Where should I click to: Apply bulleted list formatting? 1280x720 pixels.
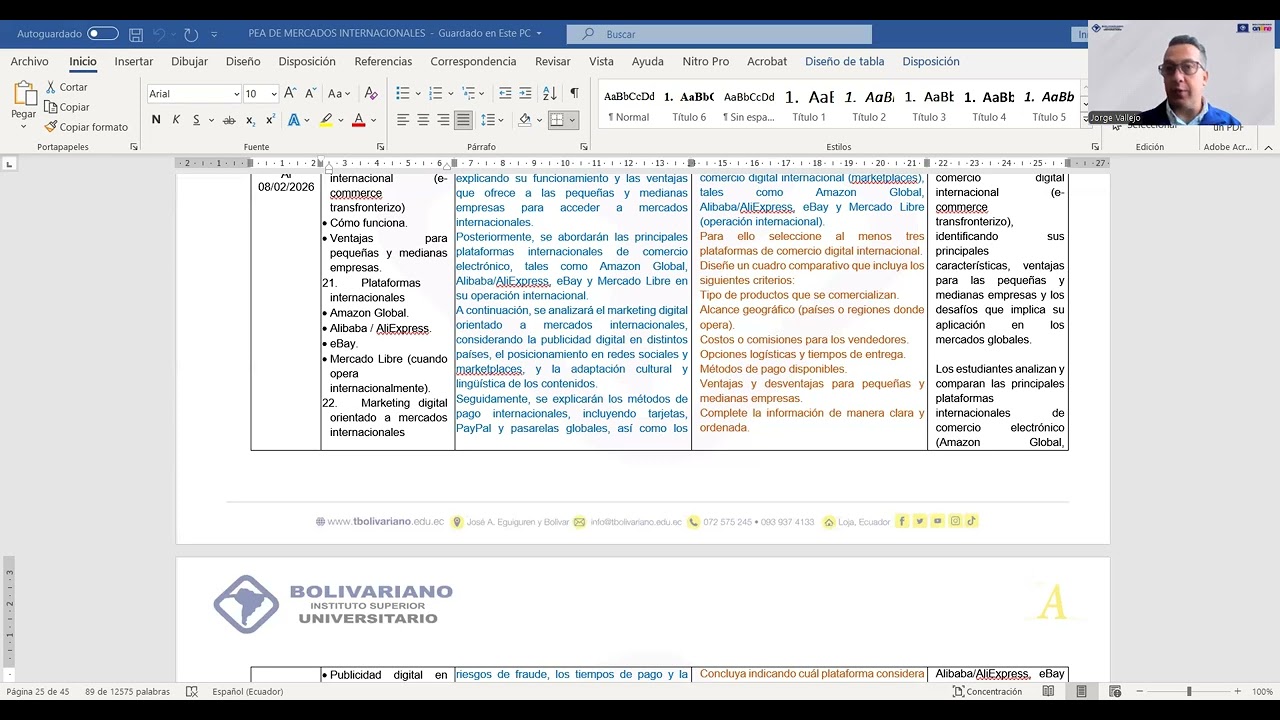[402, 93]
